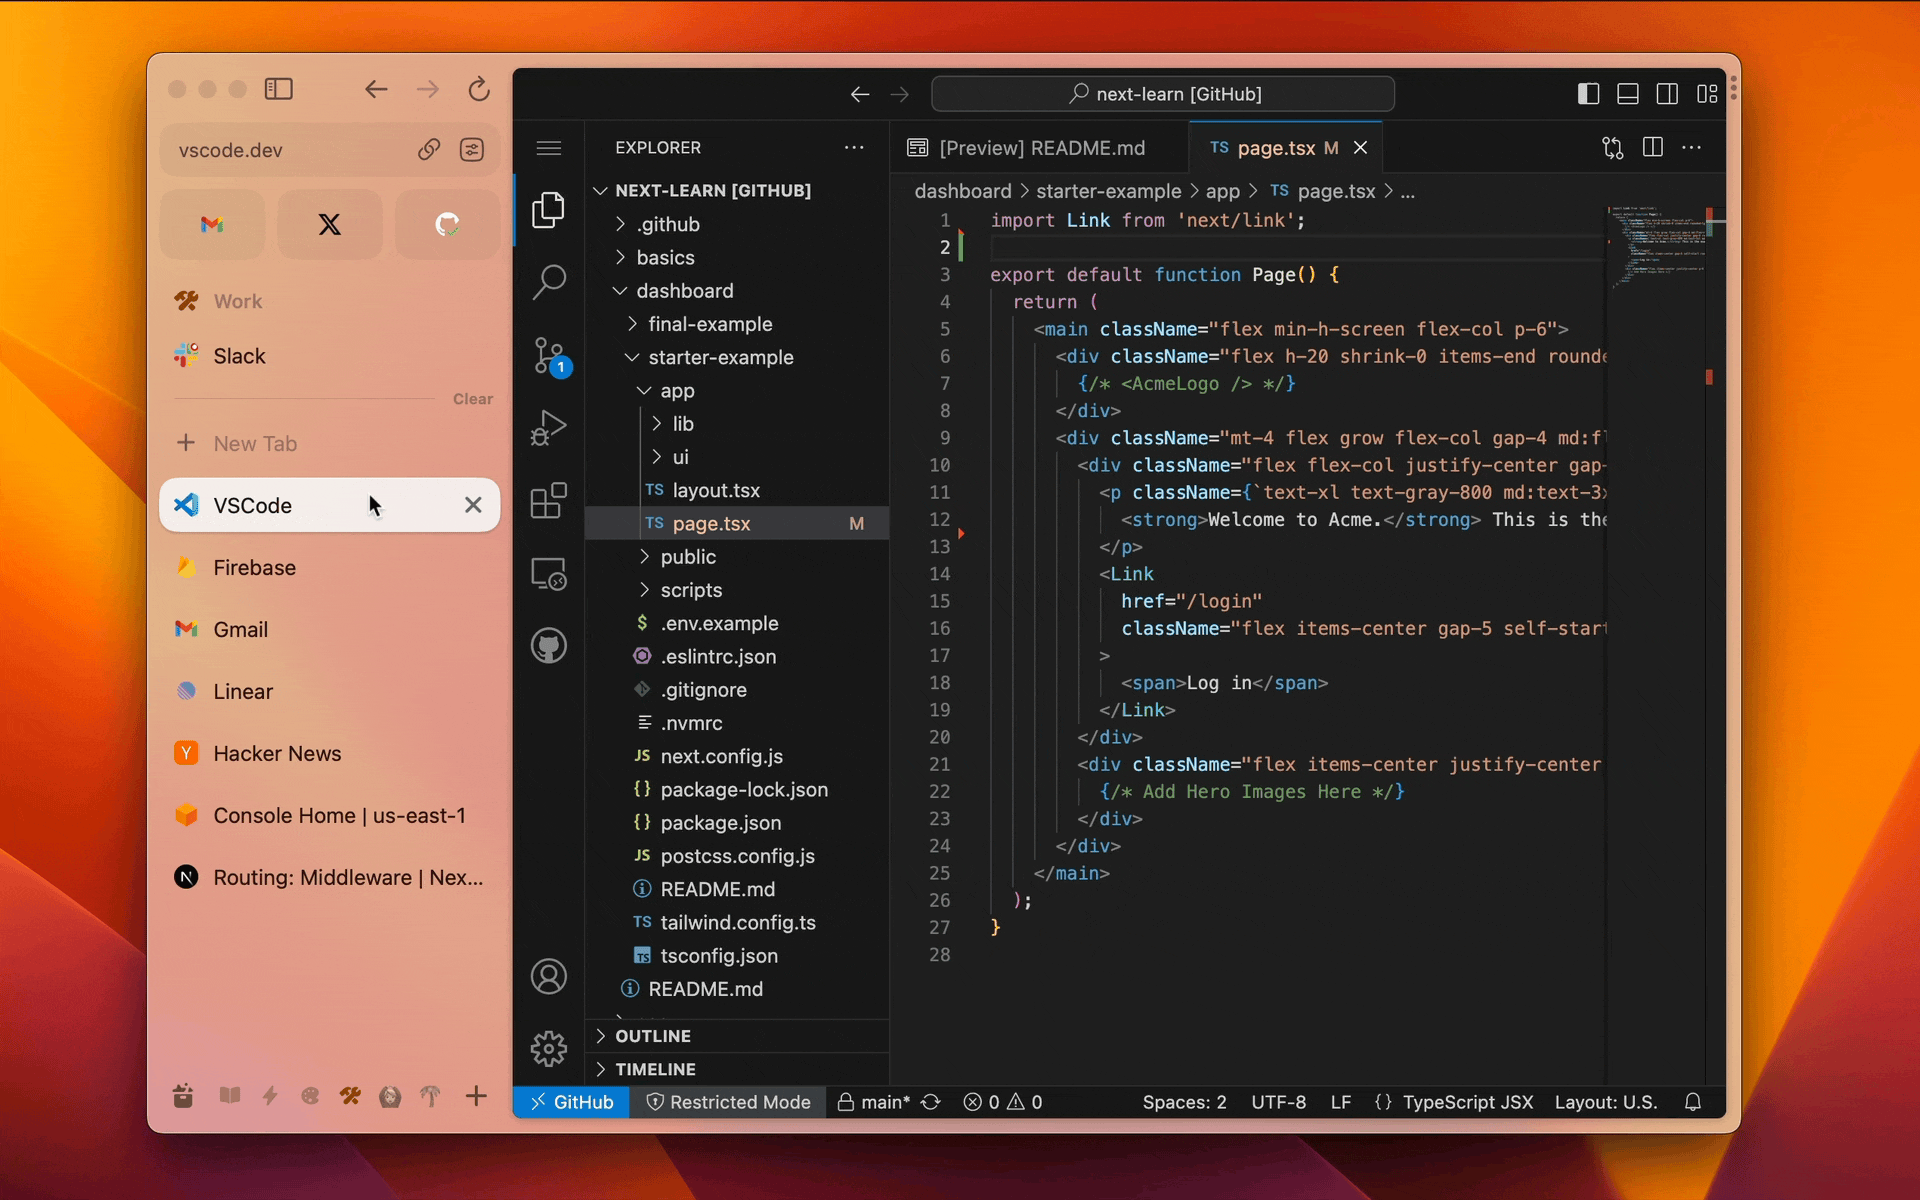1920x1200 pixels.
Task: Click Restricted Mode in status bar
Action: (x=728, y=1102)
